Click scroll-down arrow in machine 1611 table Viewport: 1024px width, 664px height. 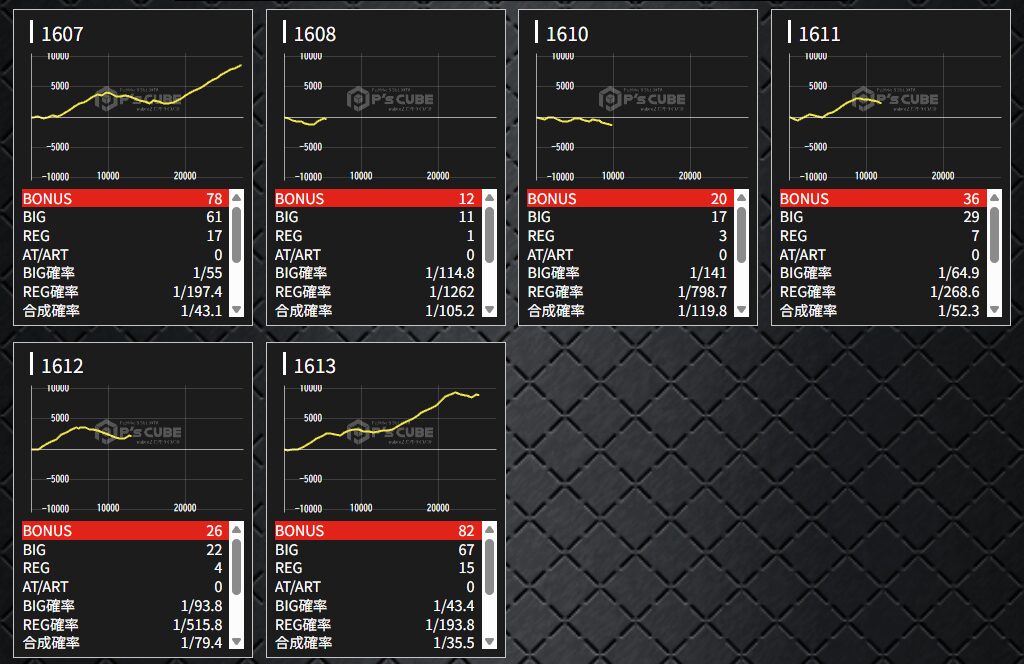pyautogui.click(x=994, y=310)
